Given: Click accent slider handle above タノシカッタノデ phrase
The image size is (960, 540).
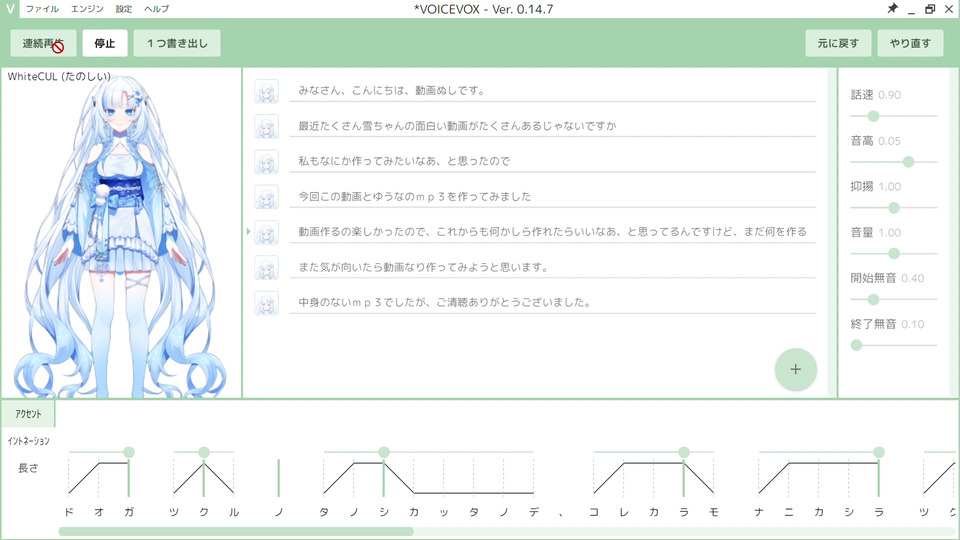Looking at the screenshot, I should [384, 452].
